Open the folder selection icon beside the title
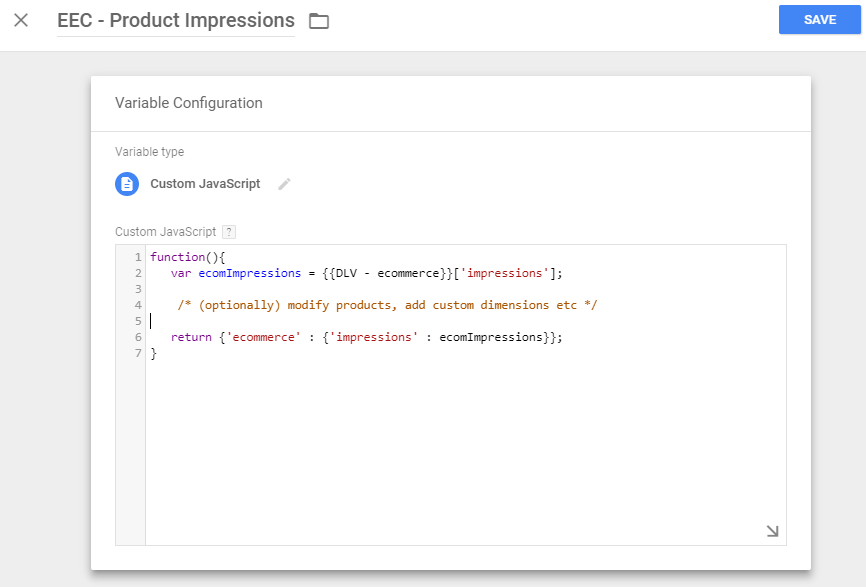 pyautogui.click(x=319, y=21)
